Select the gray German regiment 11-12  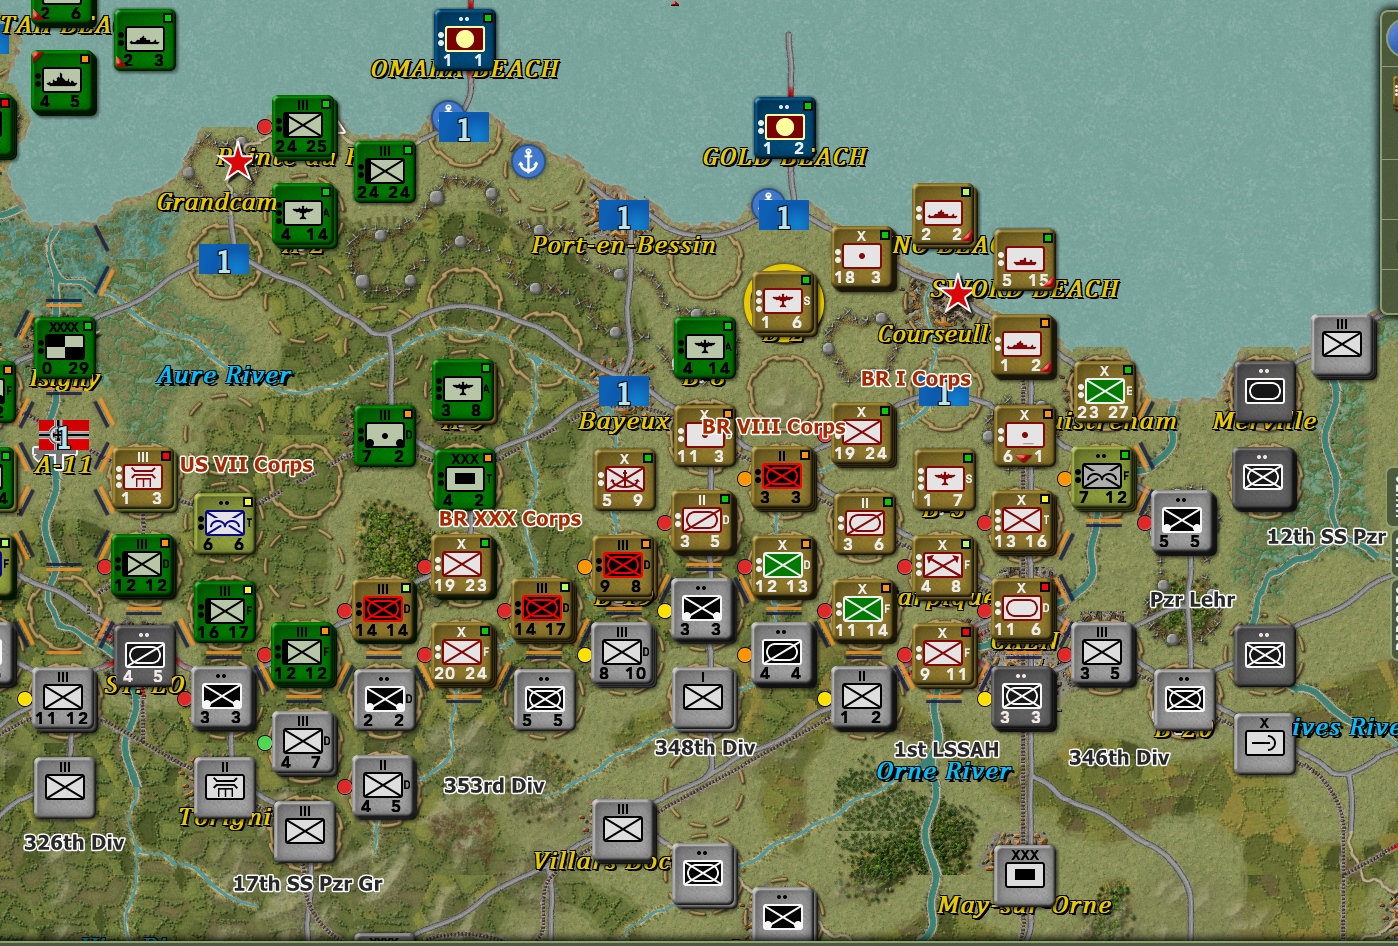coord(64,698)
